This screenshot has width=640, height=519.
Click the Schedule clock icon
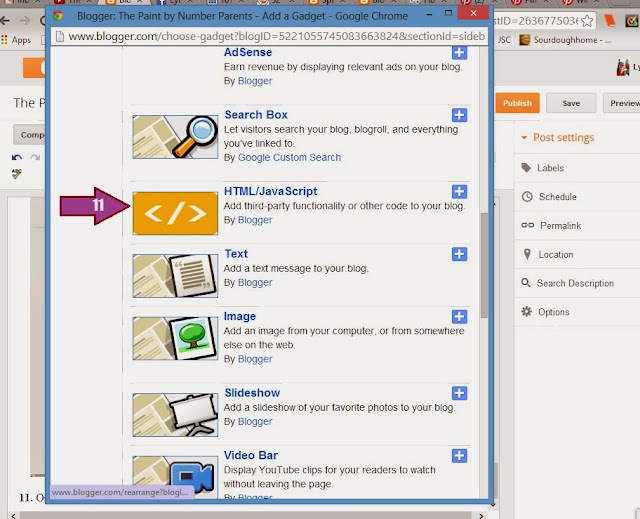tap(527, 197)
